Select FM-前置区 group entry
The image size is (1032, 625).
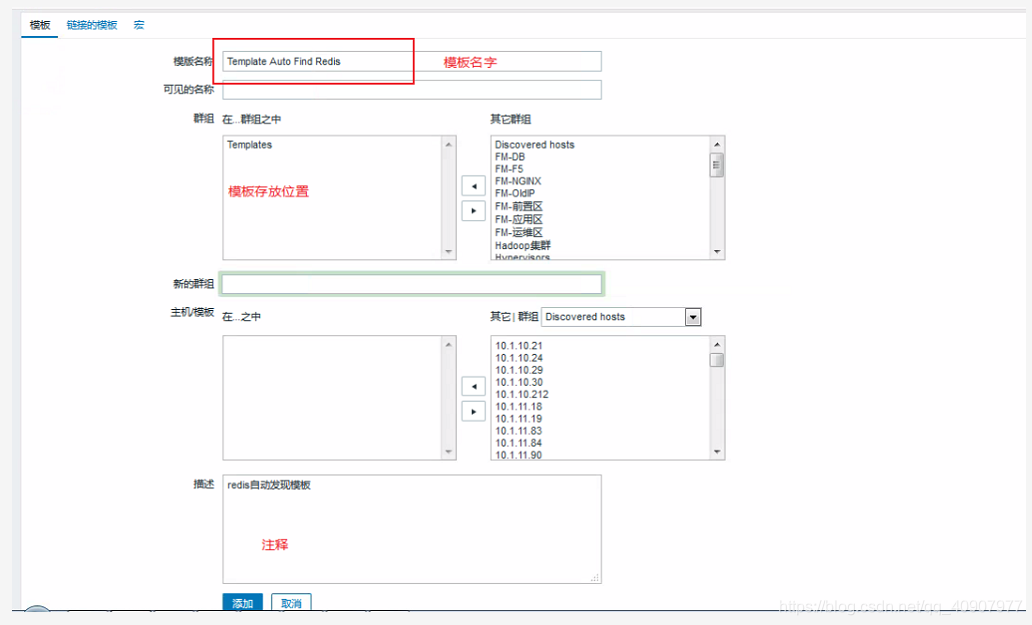519,207
